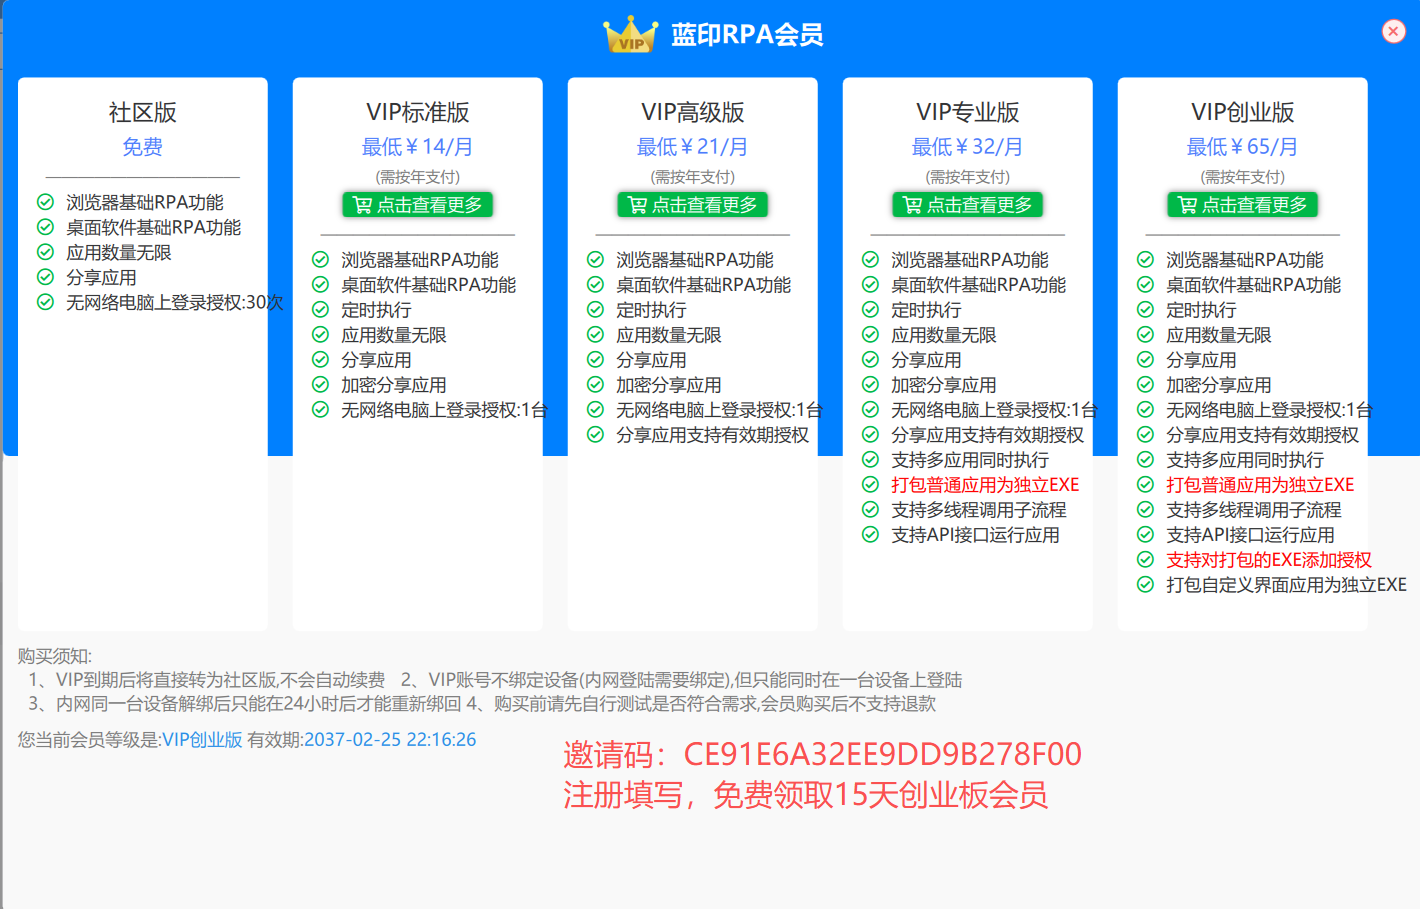Open 点击查看更多 under VIP标准版
The image size is (1420, 909).
(417, 205)
